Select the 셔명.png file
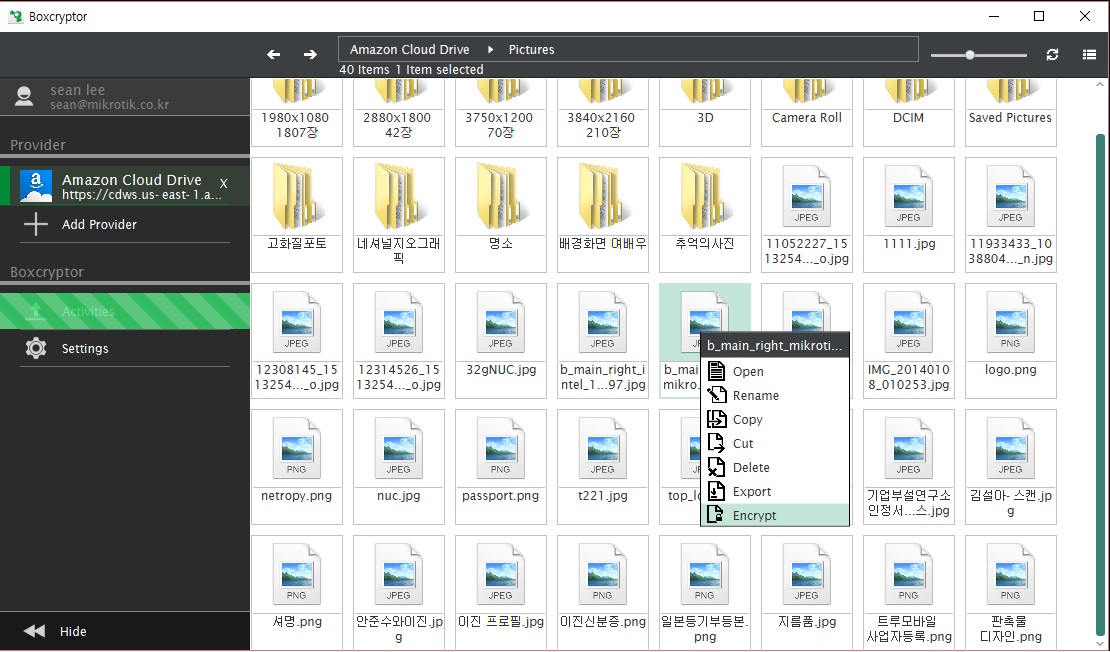Viewport: 1110px width, 652px height. pyautogui.click(x=297, y=593)
